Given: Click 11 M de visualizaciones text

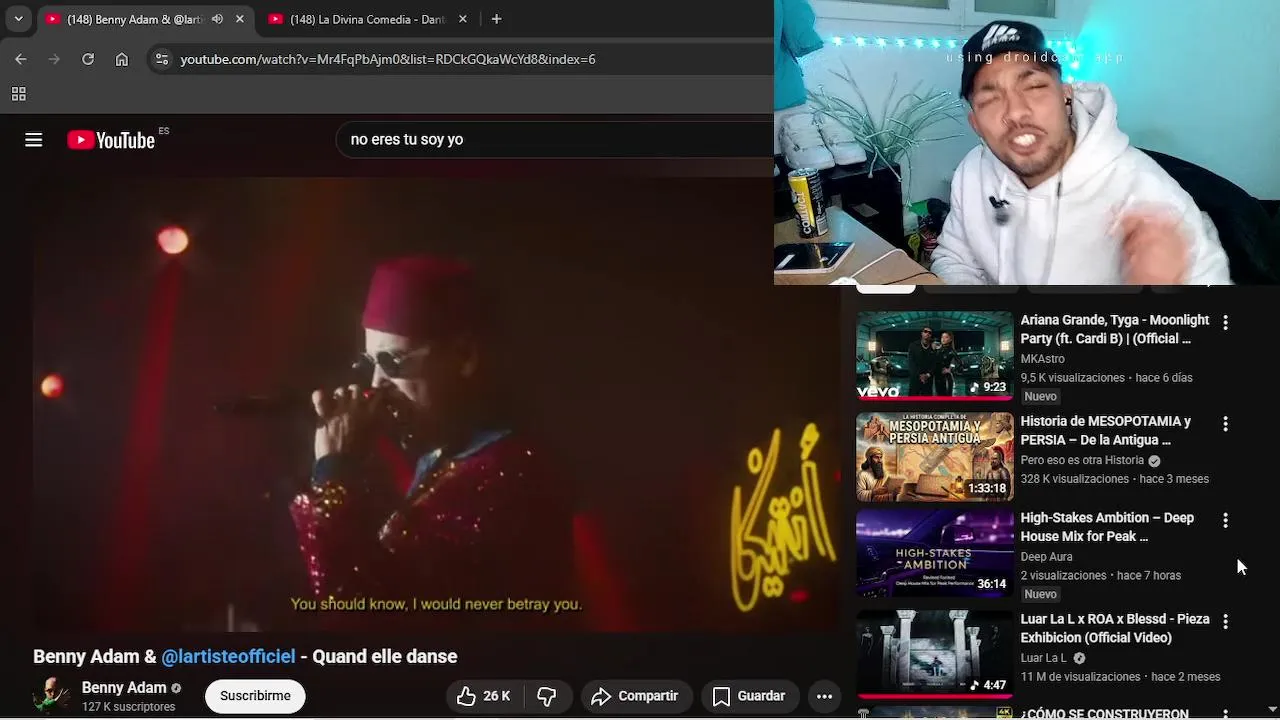Looking at the screenshot, I should (1080, 677).
